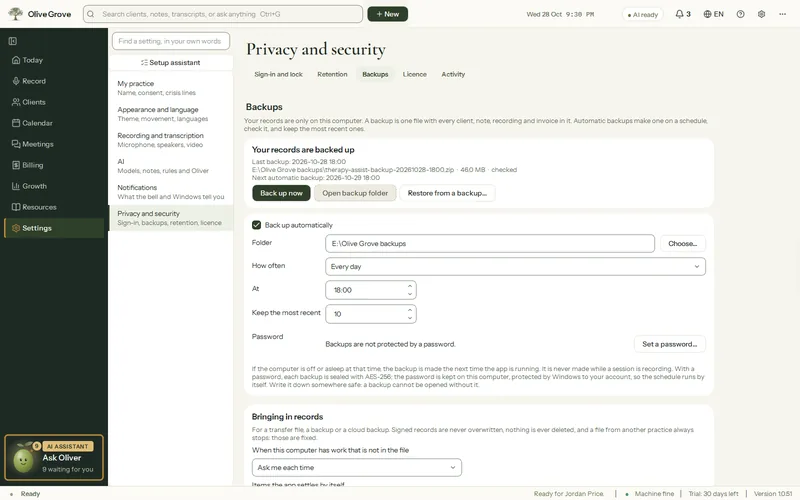Click the Keep the most recent field

coord(371,314)
